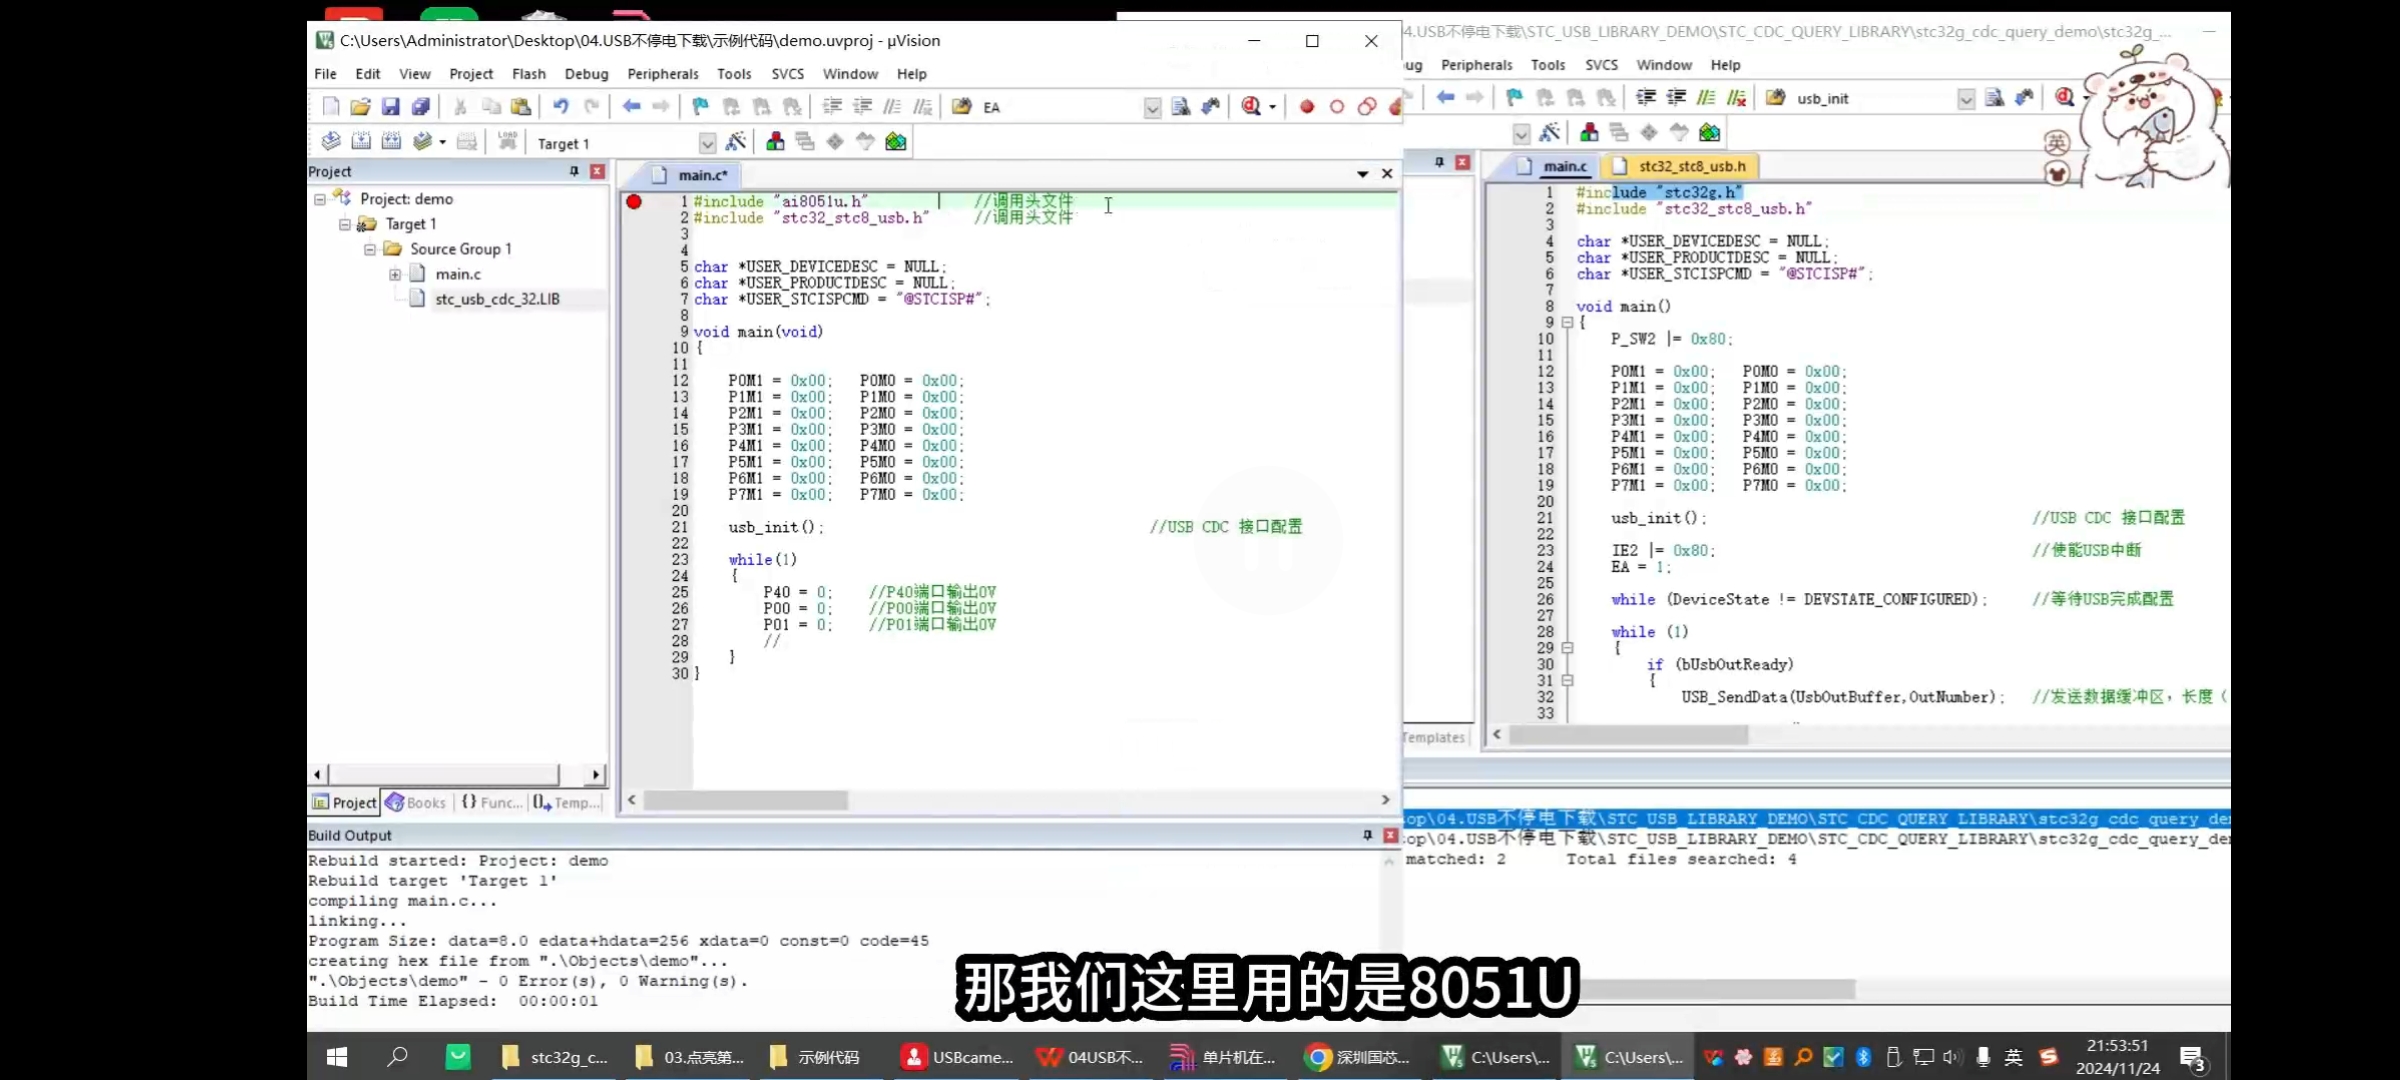This screenshot has height=1080, width=2400.
Task: Save the current file with the floppy icon
Action: [x=391, y=106]
